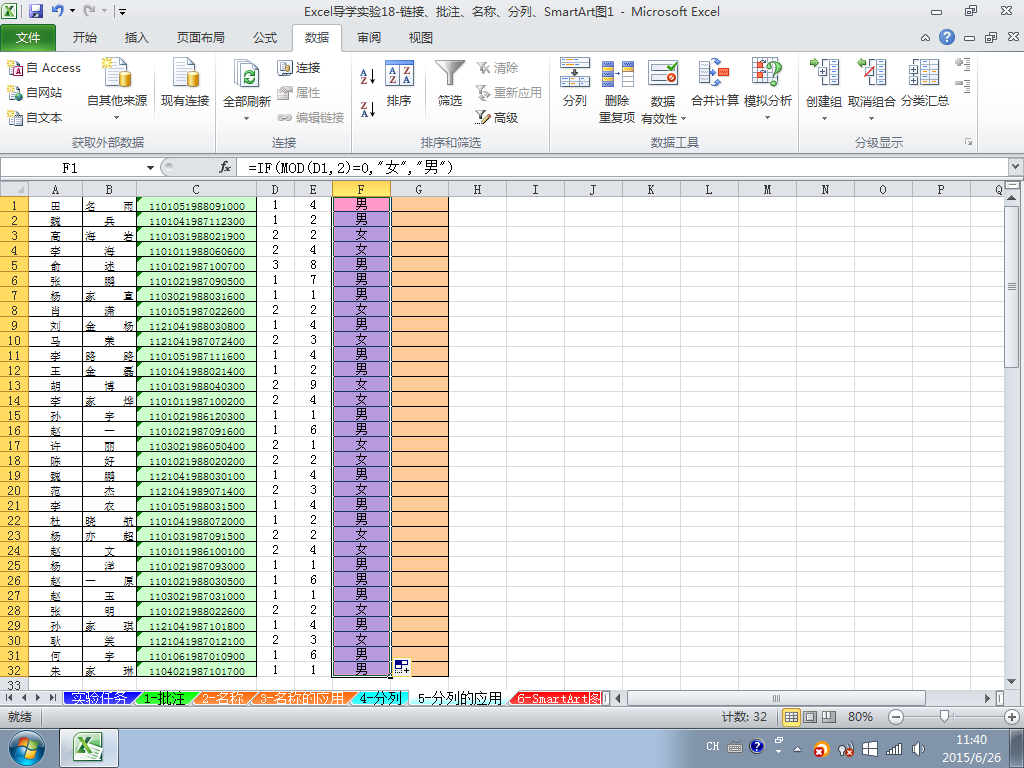Expand From Other Sources (自其他来源) dropdown
1024x768 pixels.
pos(117,118)
